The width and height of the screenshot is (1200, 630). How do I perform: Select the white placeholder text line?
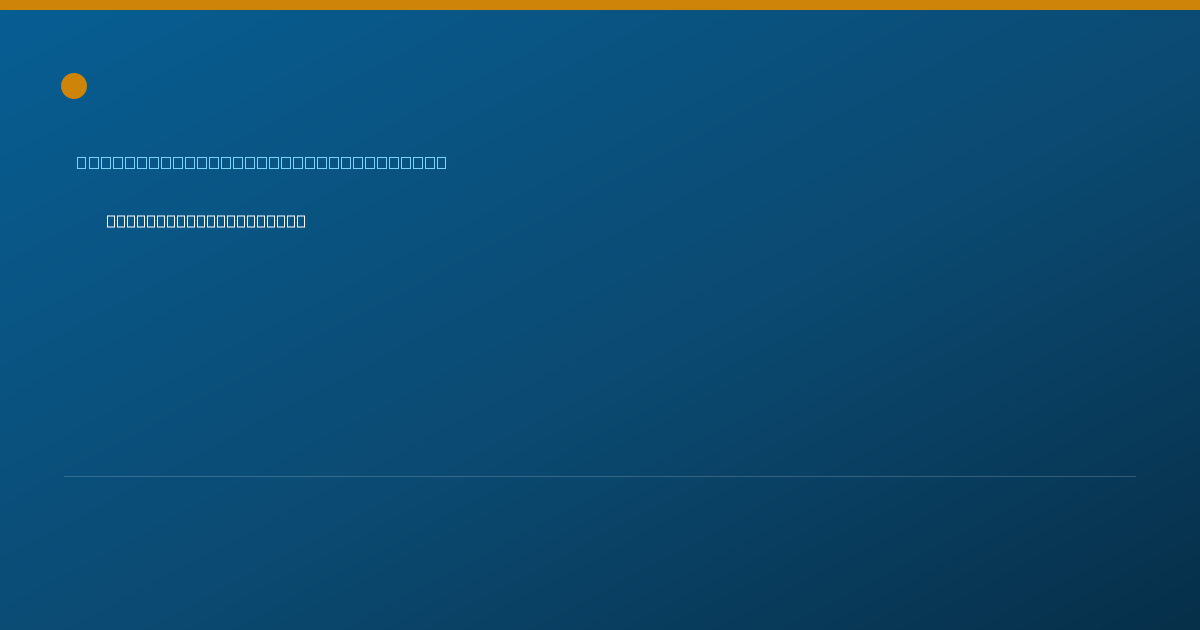coord(206,221)
